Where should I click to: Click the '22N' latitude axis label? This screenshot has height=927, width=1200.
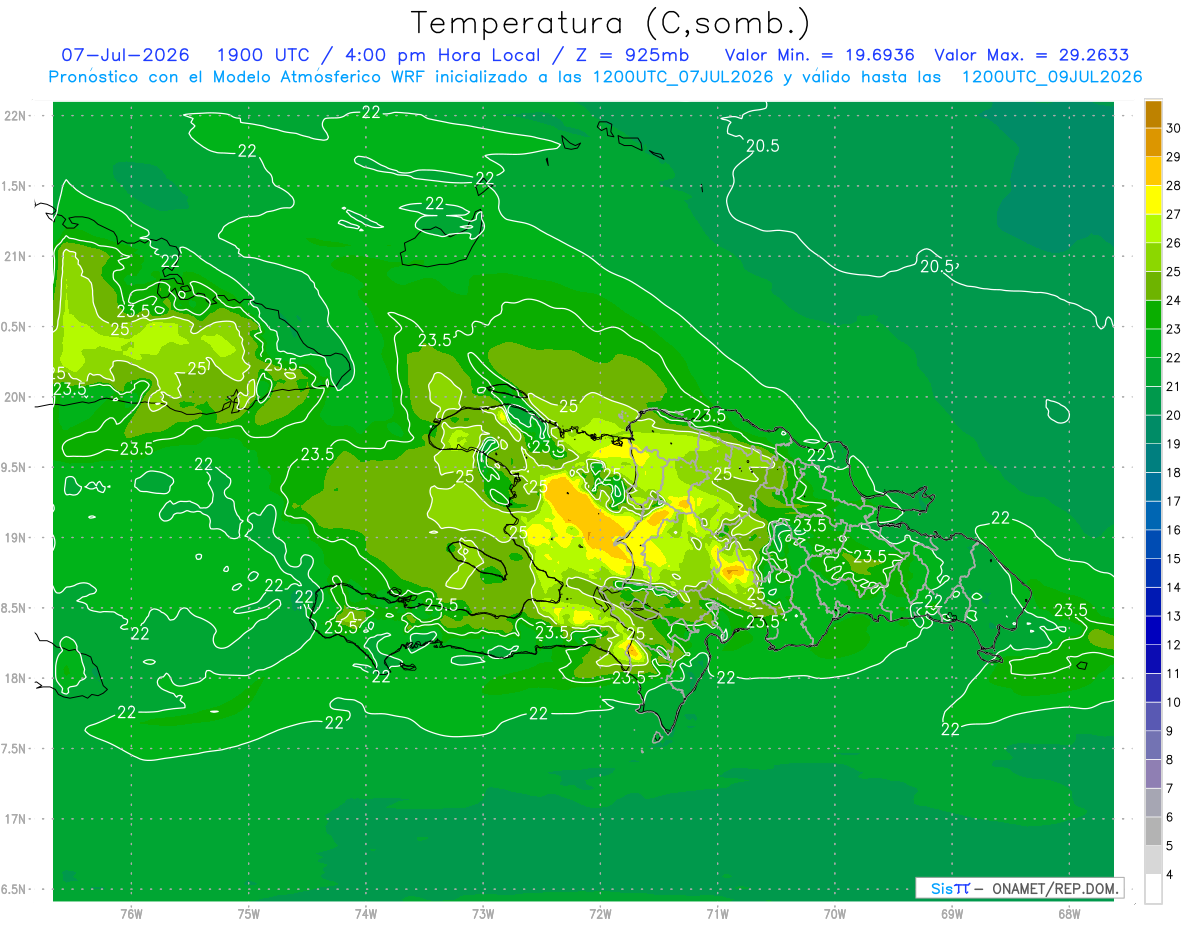point(16,115)
